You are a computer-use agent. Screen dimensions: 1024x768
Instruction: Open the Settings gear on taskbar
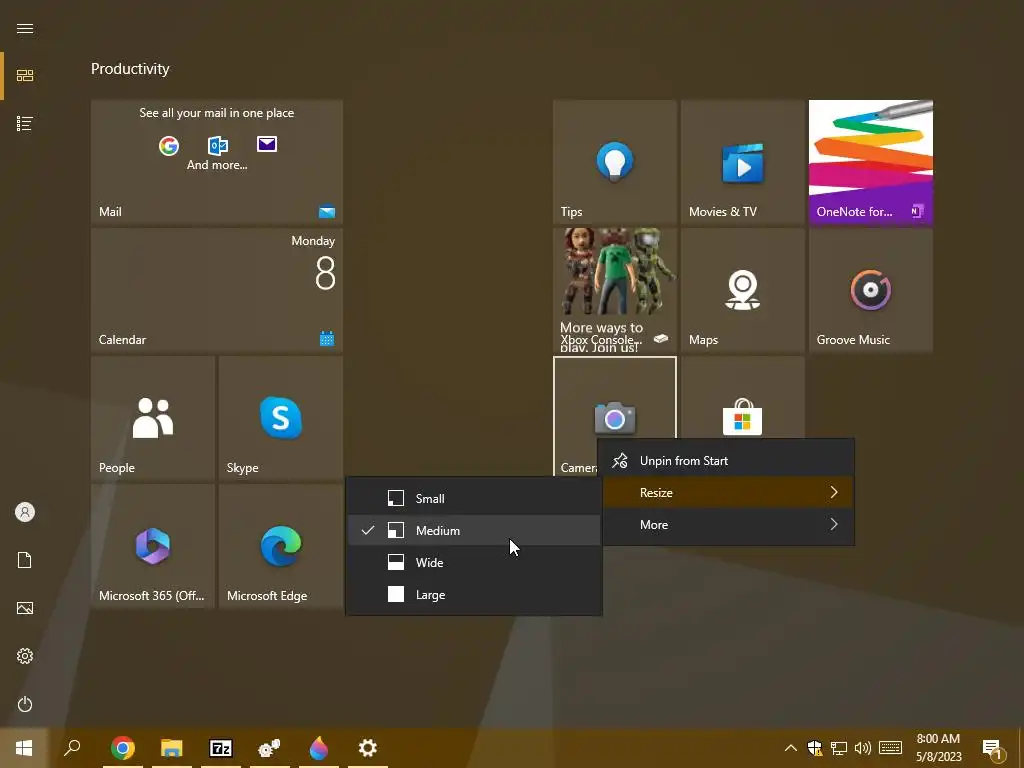coord(368,748)
